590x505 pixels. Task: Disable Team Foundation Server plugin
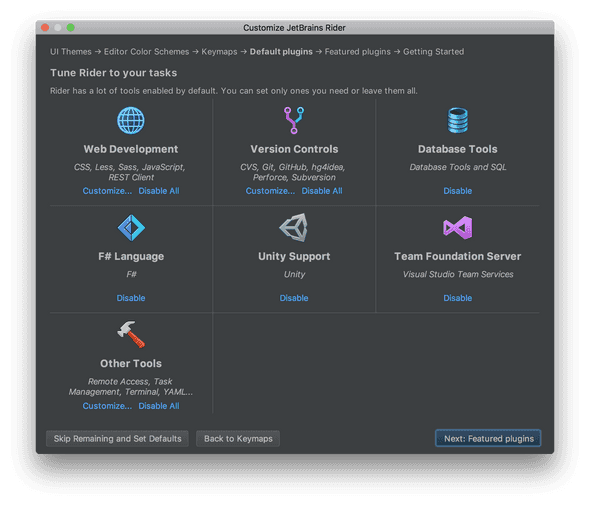click(458, 298)
